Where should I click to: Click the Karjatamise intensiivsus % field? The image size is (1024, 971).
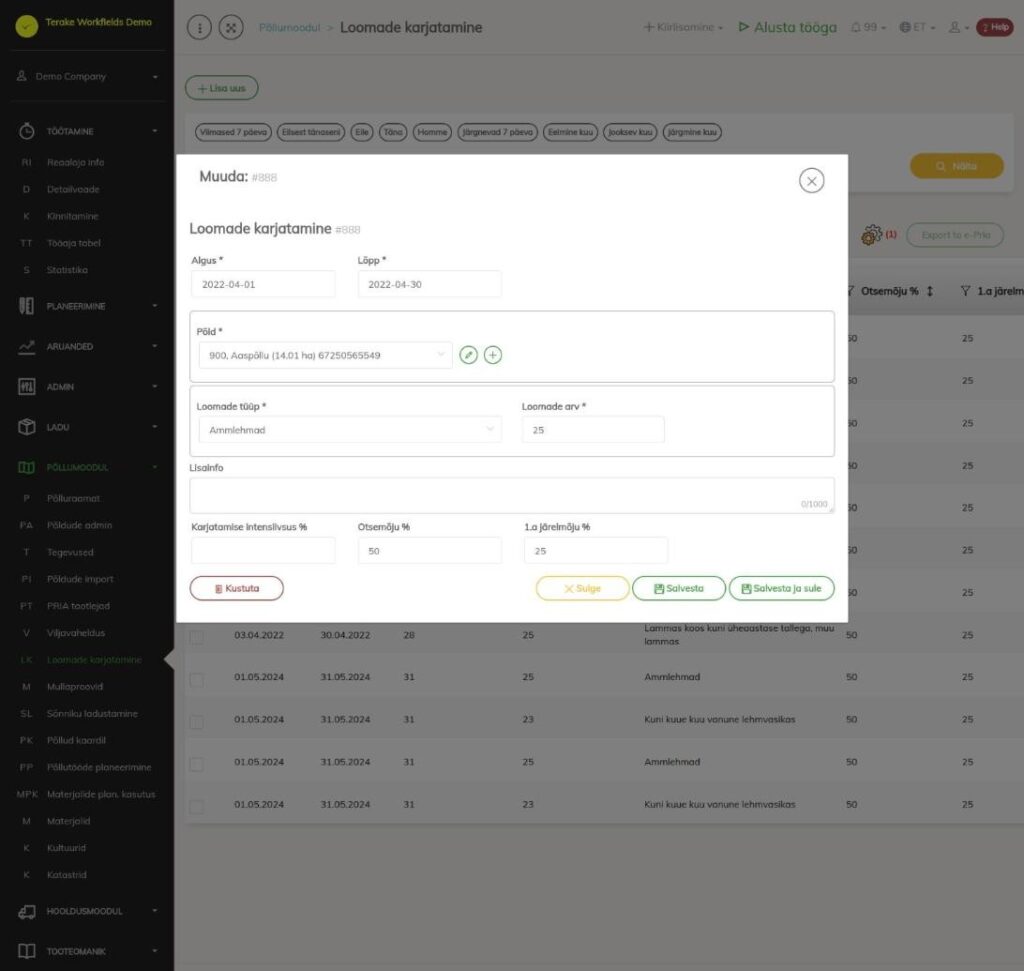tap(263, 550)
